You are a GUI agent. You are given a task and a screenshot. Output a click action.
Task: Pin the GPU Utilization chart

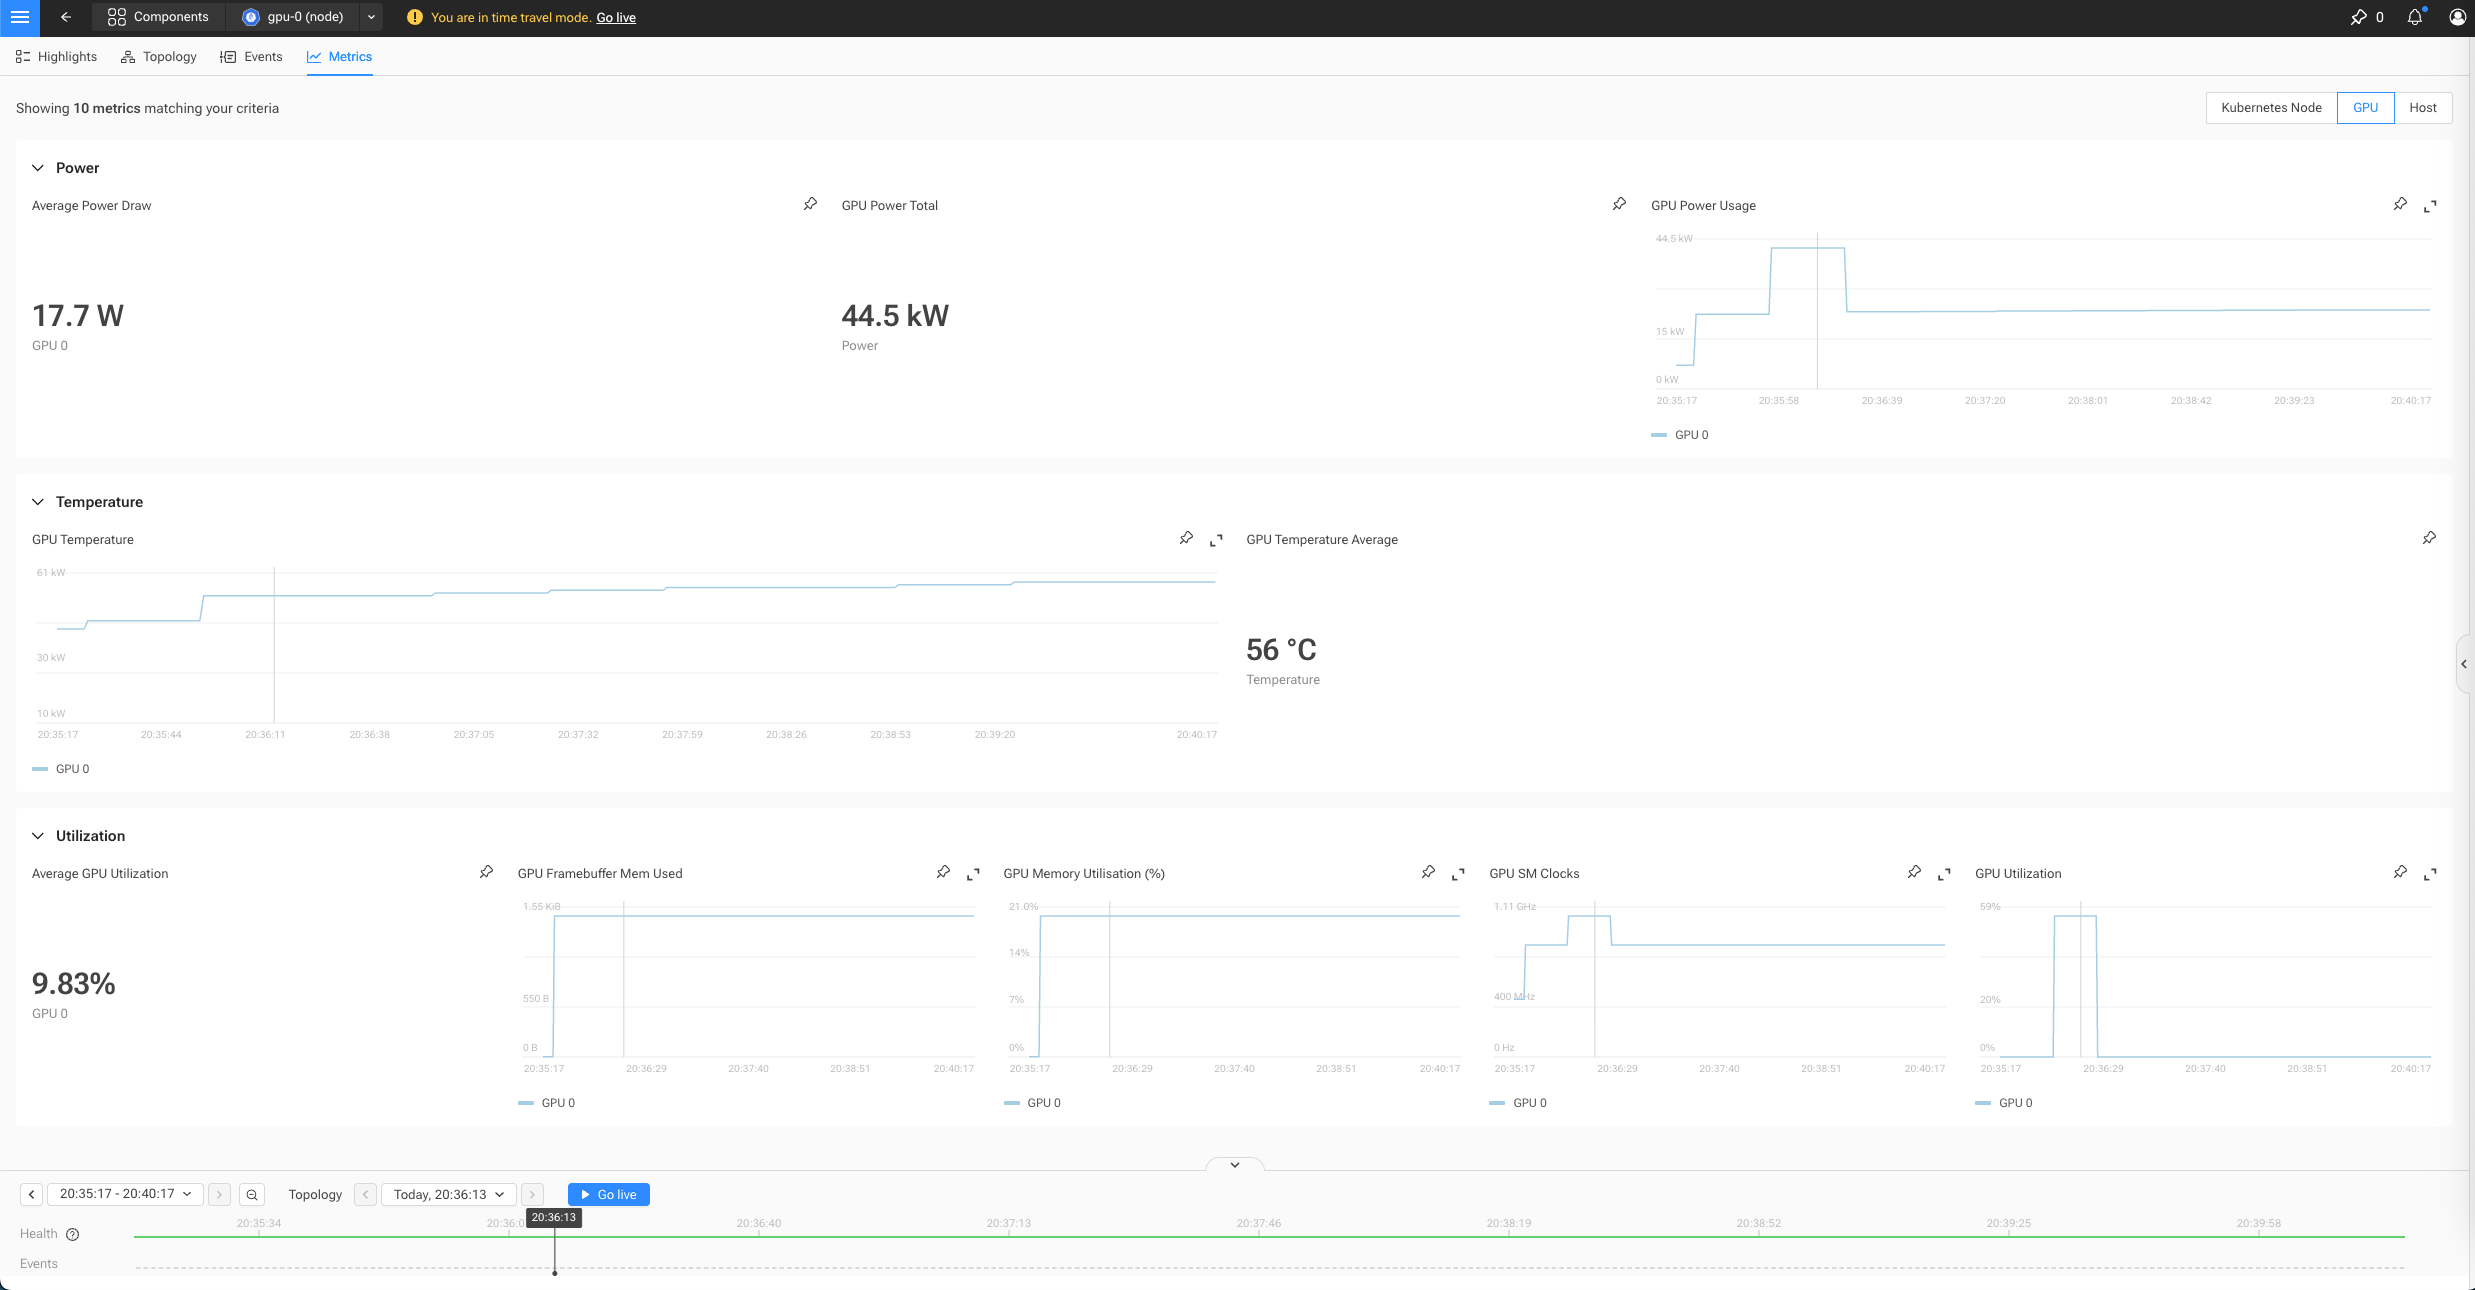click(x=2400, y=872)
